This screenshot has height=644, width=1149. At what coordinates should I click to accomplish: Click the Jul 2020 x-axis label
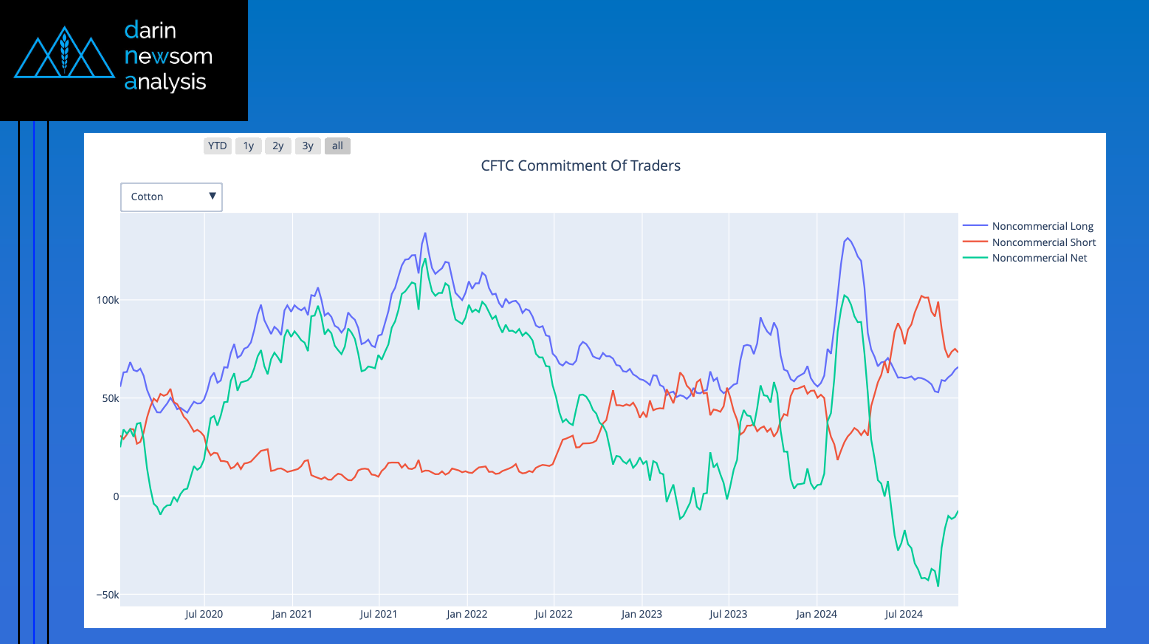pos(204,614)
